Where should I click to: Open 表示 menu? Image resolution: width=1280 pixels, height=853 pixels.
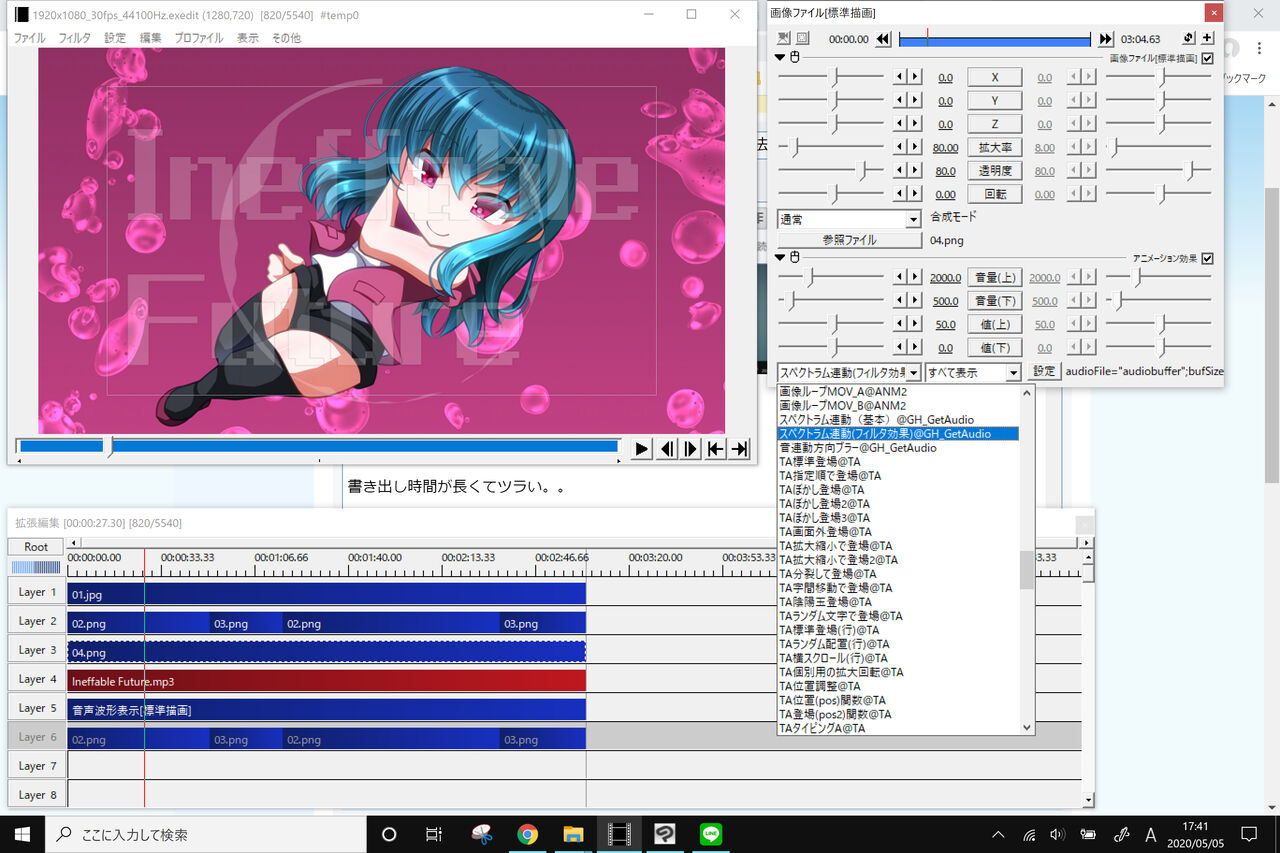247,38
